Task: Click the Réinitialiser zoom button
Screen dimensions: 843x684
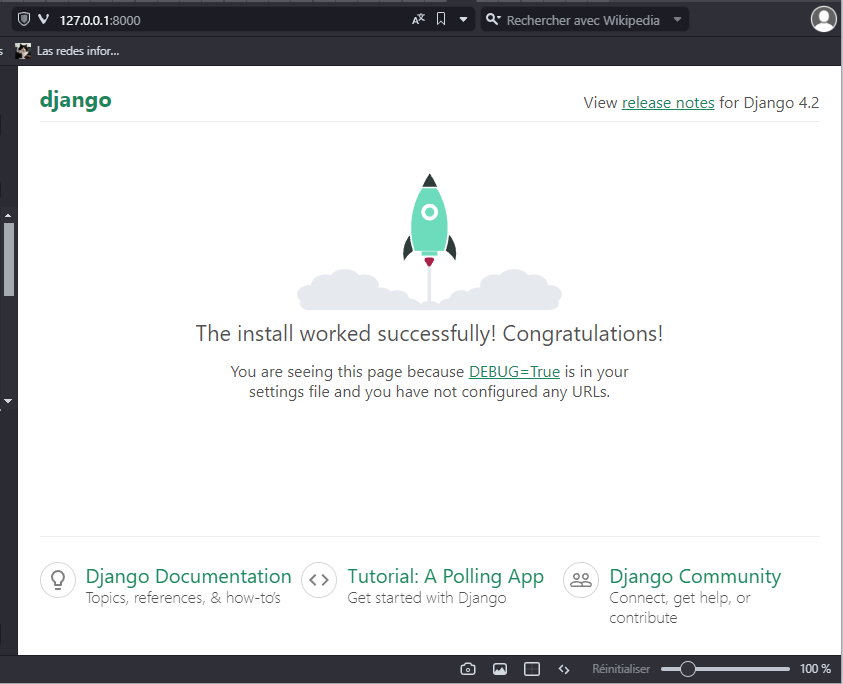Action: [x=621, y=669]
